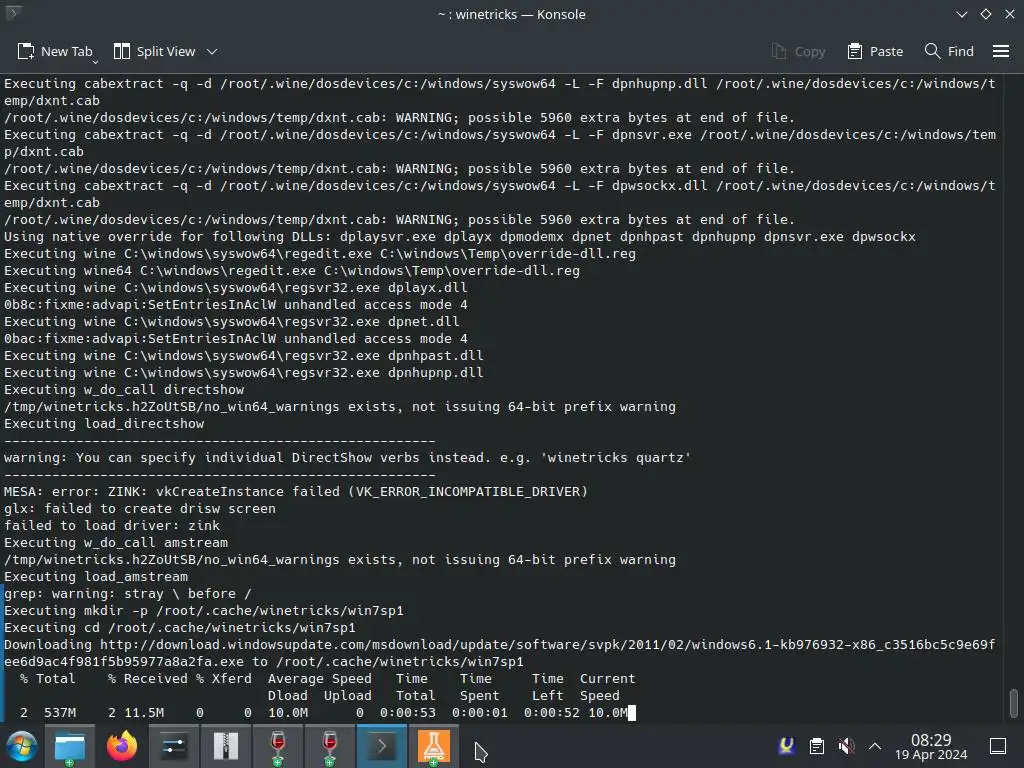Click the windowsupdate.com download URL
This screenshot has width=1024, height=768.
coord(500,653)
